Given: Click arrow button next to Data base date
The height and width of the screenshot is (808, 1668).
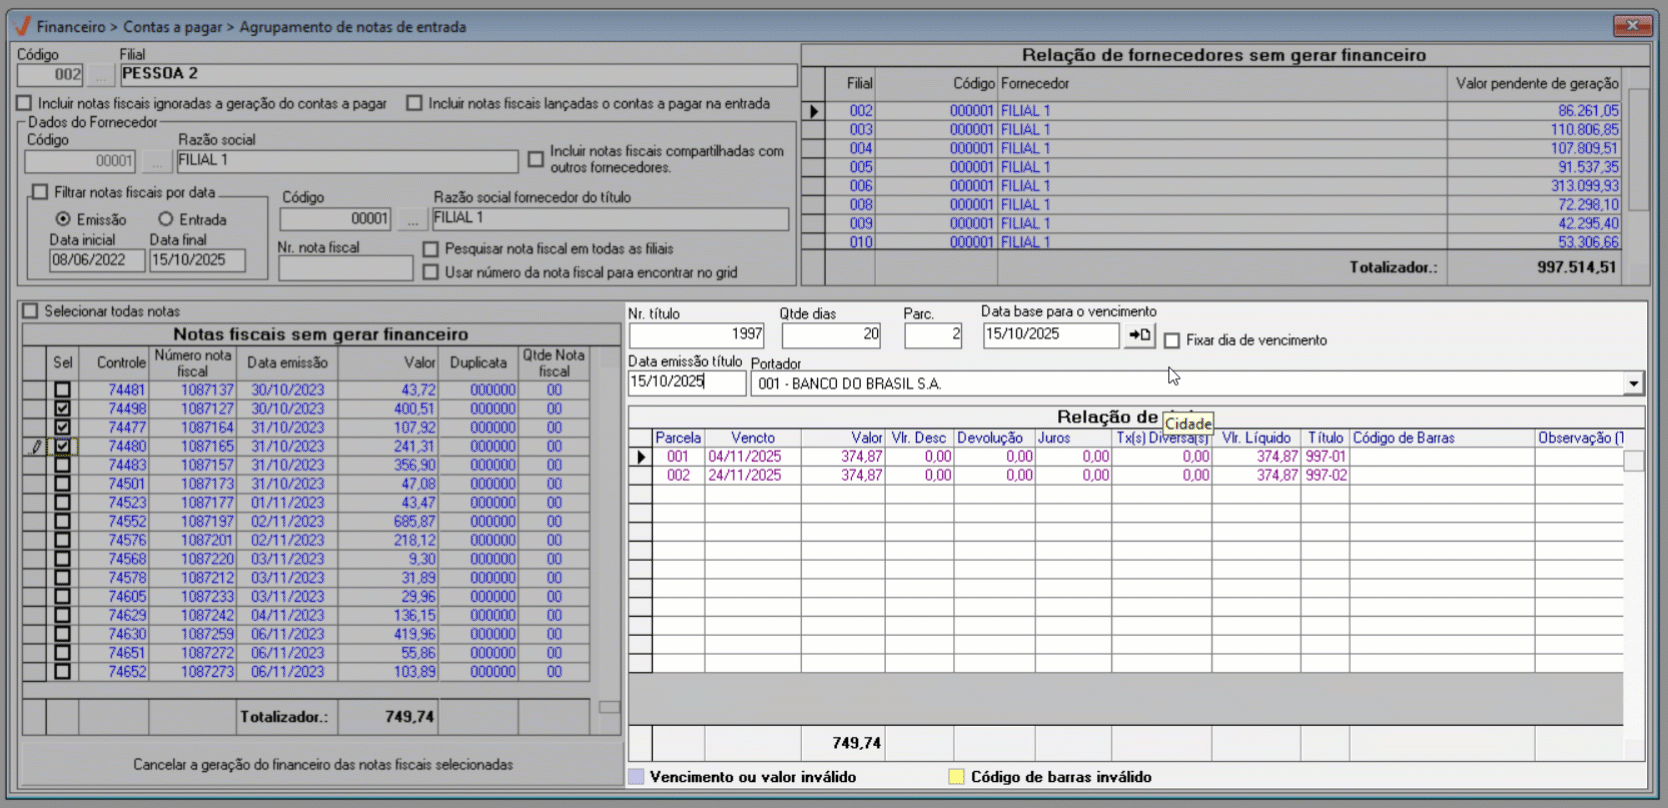Looking at the screenshot, I should (x=1139, y=336).
